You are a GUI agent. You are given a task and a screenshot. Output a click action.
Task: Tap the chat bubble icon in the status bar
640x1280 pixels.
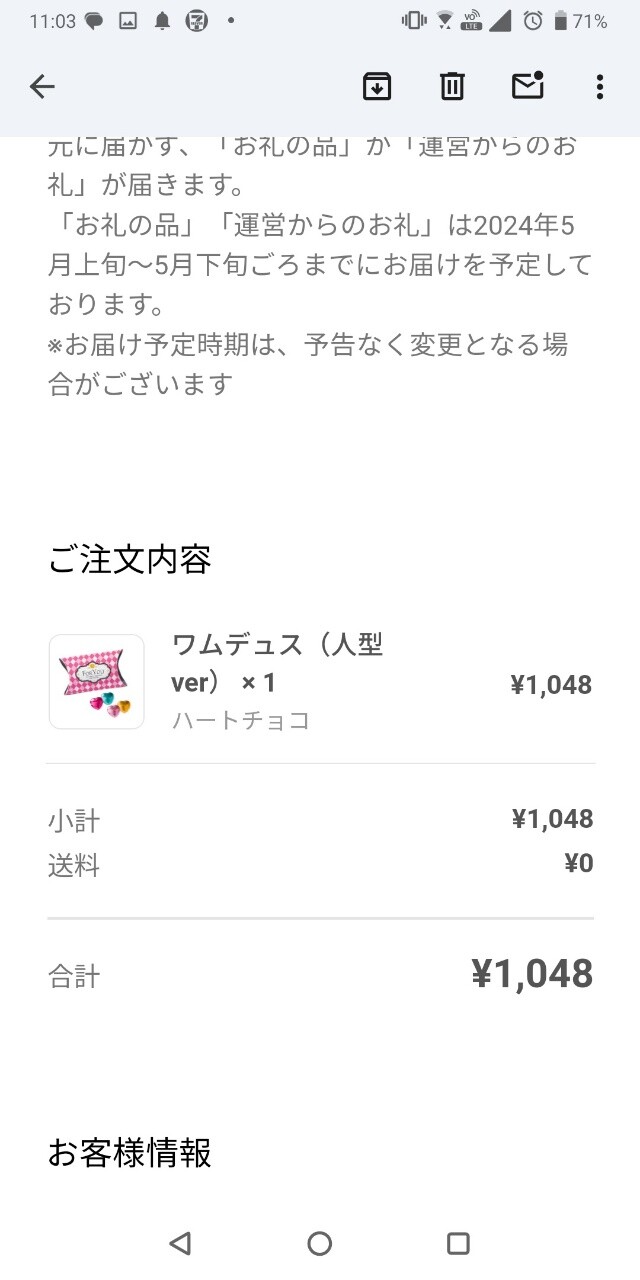tap(94, 21)
